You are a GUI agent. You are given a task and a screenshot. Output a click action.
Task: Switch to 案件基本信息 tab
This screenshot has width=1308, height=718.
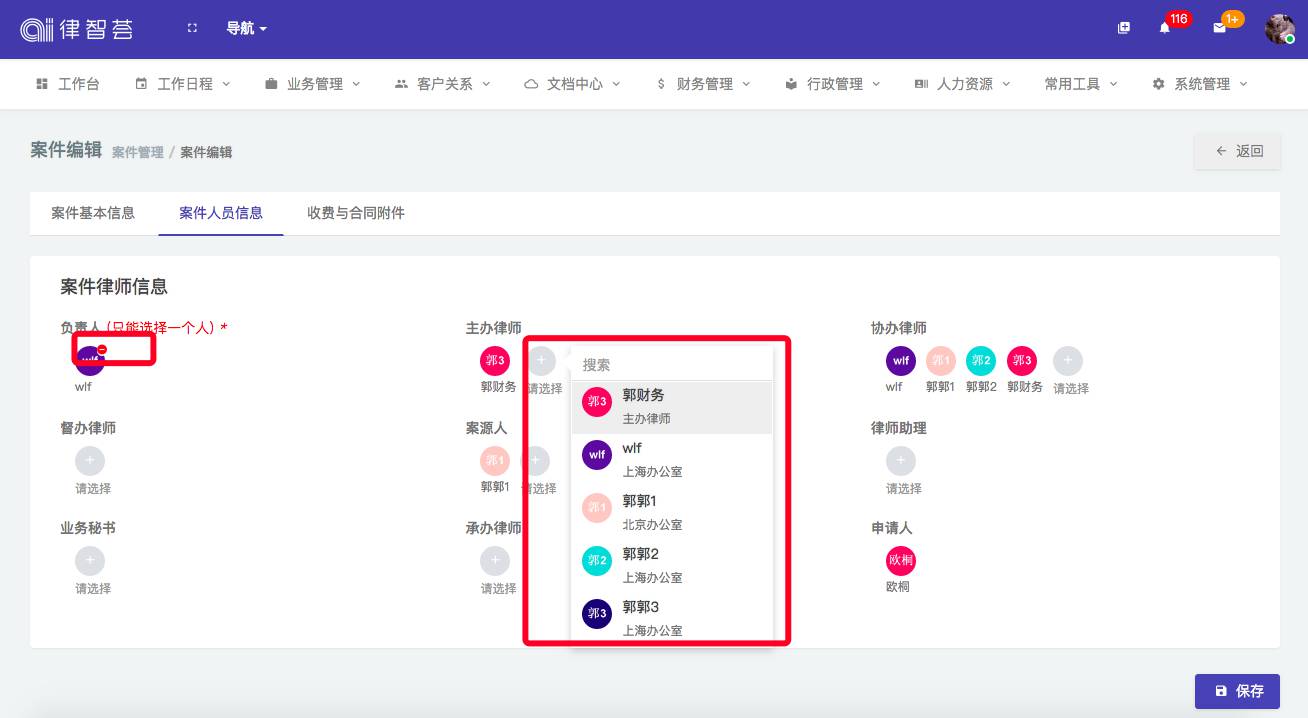[x=93, y=213]
